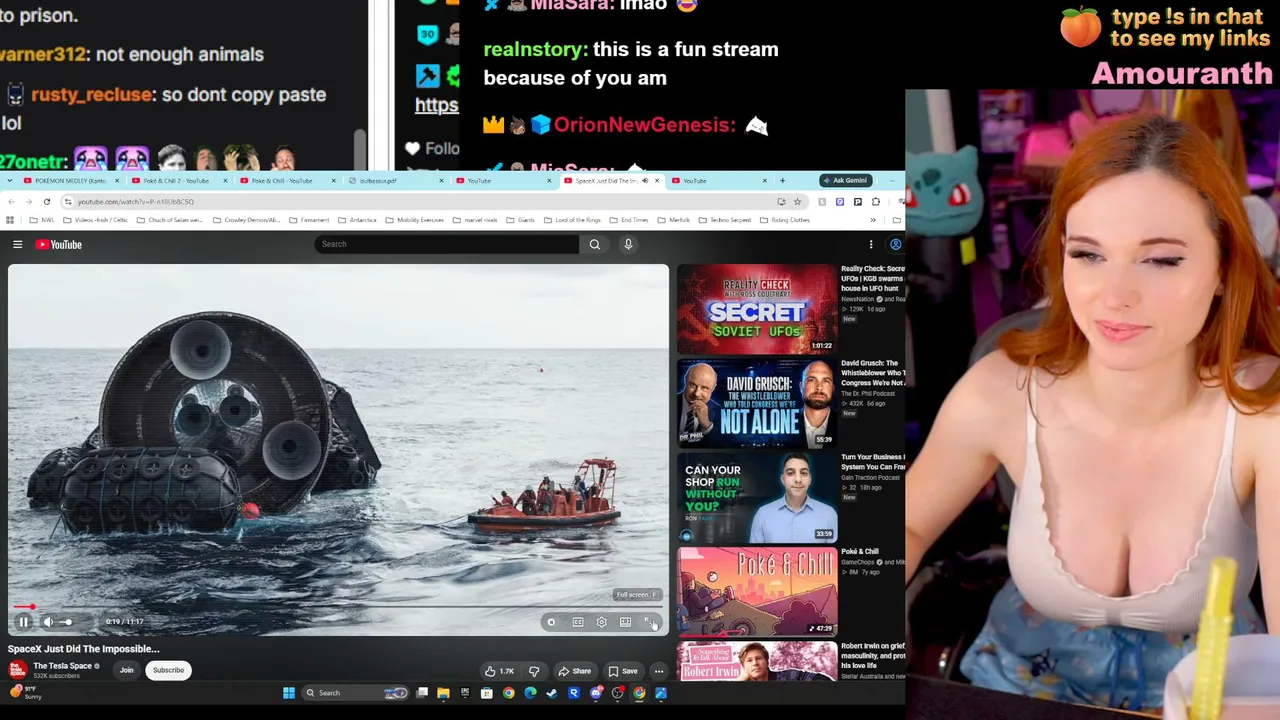The image size is (1280, 720).
Task: Reload the YouTube page
Action: click(x=47, y=202)
